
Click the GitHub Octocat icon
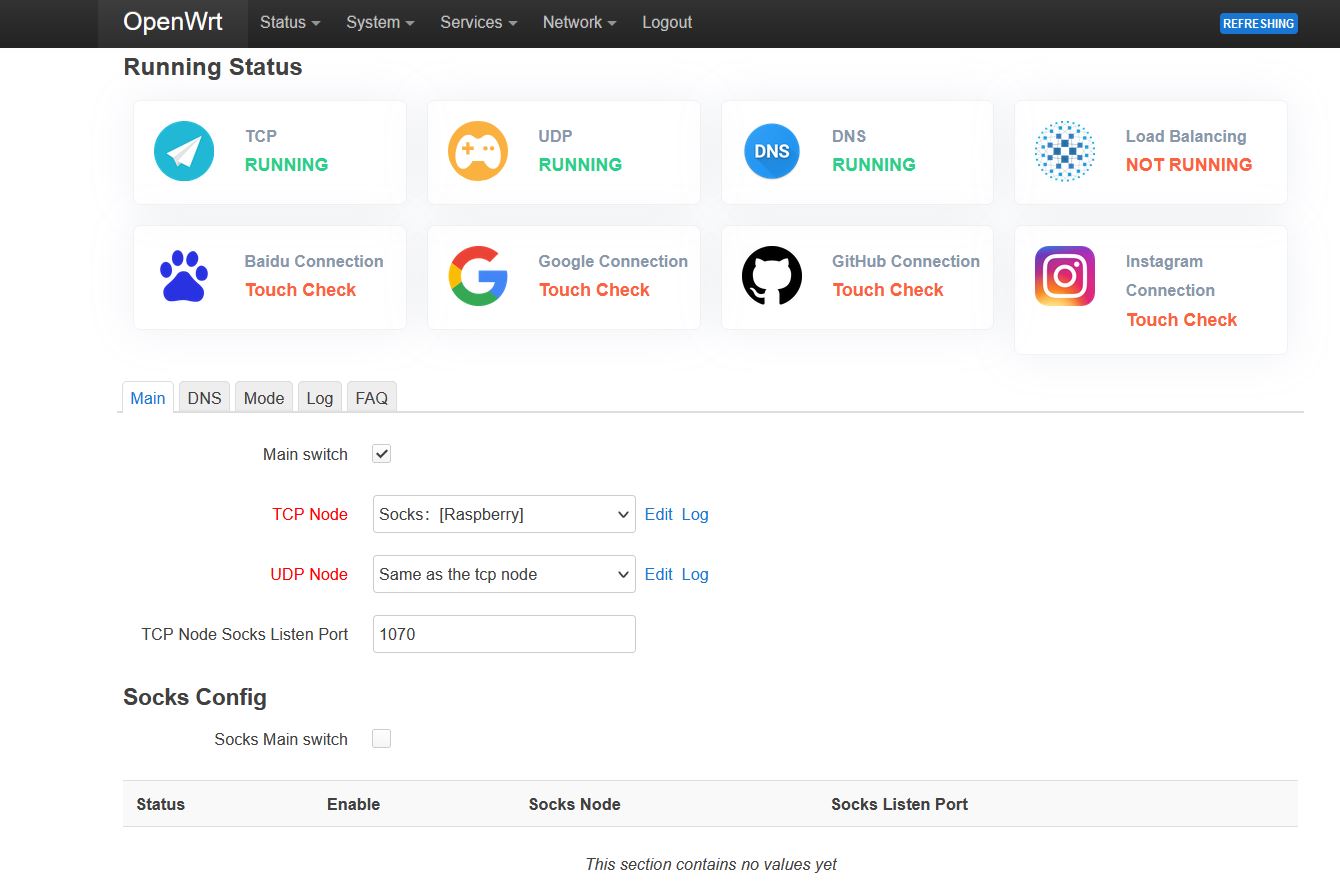coord(770,276)
